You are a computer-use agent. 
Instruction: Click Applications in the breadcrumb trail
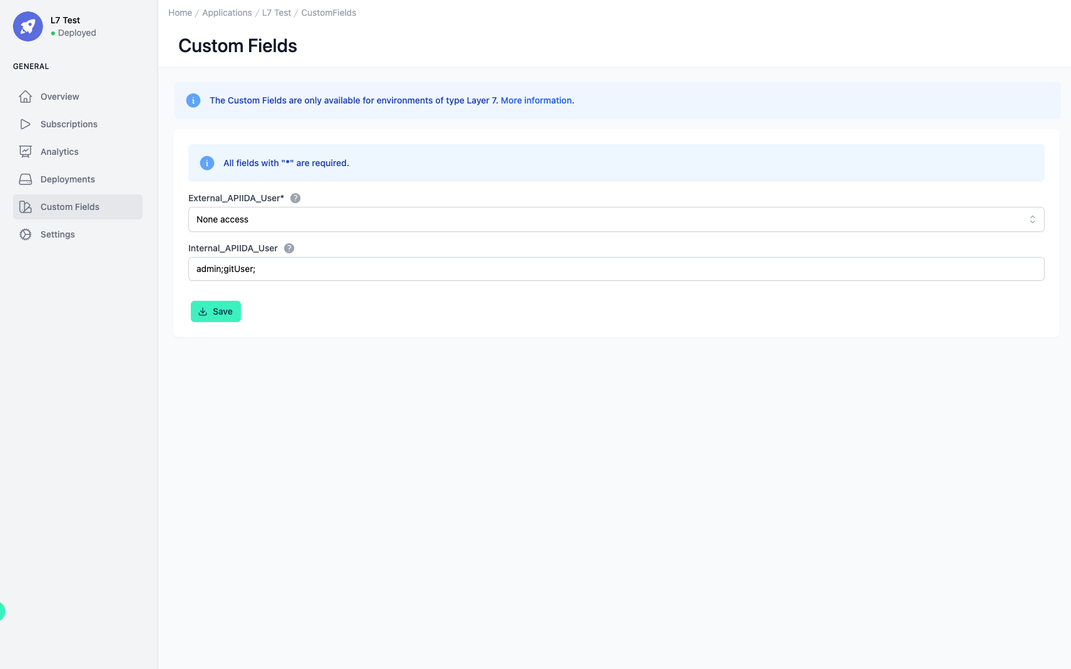(x=227, y=12)
